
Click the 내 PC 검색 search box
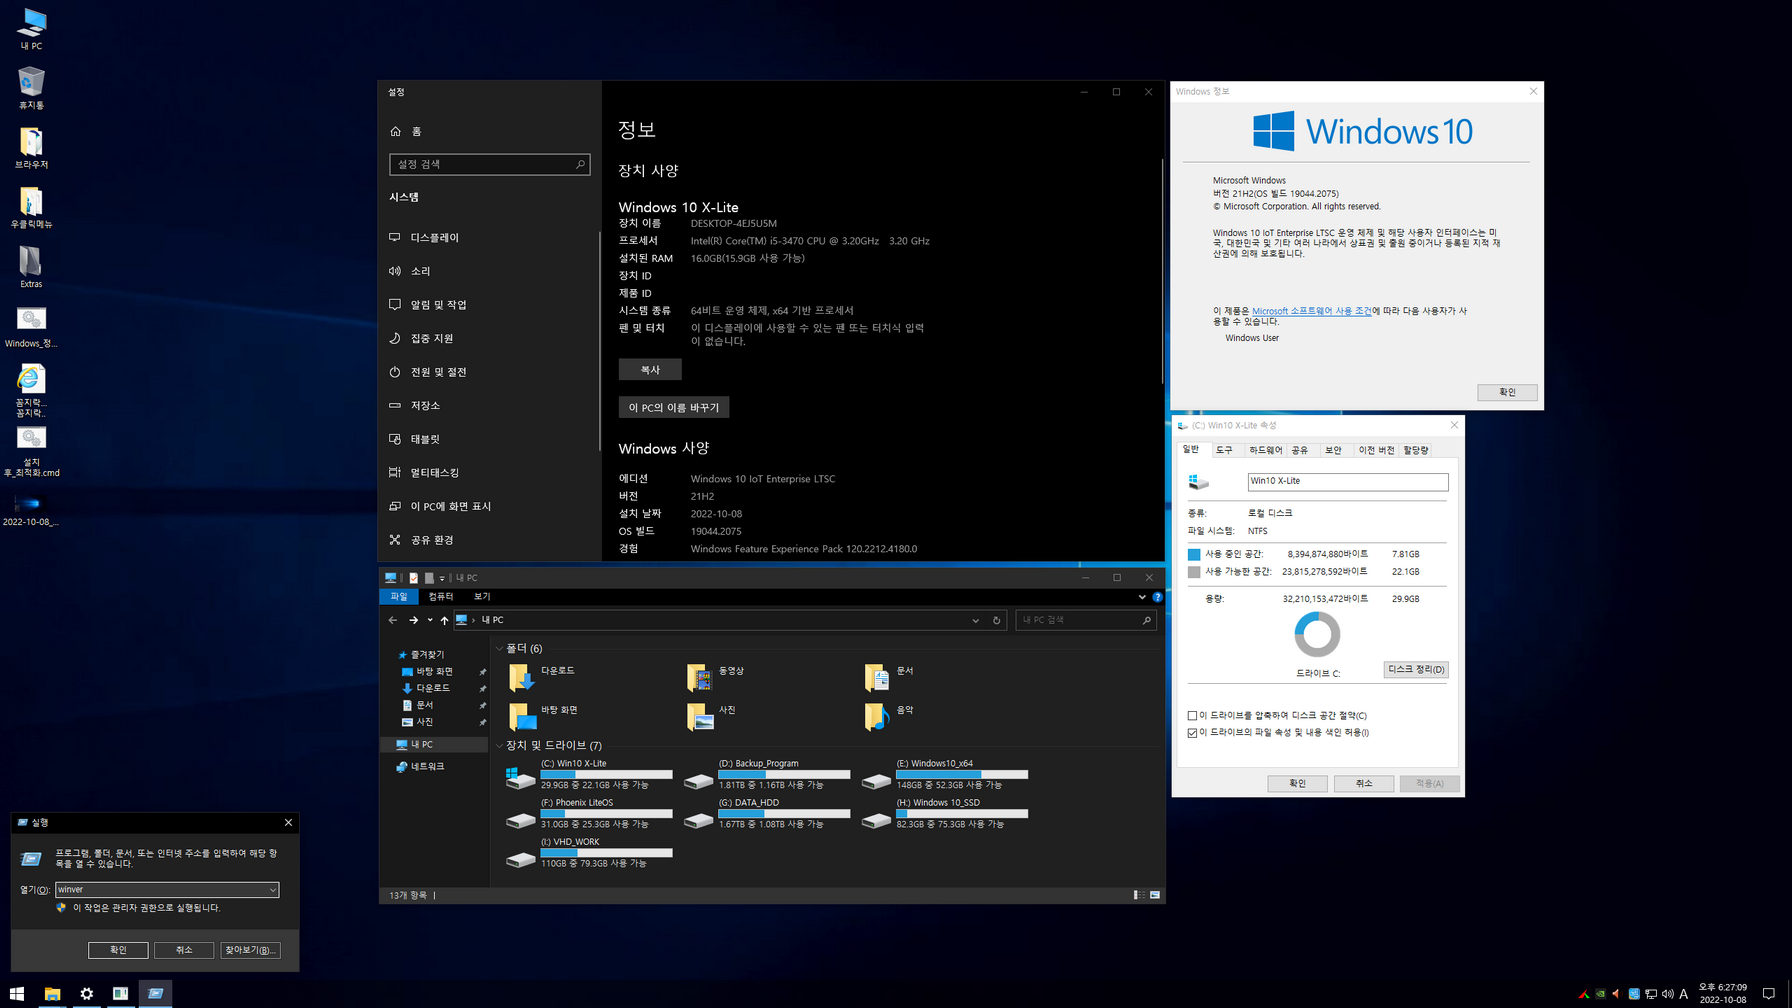1086,620
